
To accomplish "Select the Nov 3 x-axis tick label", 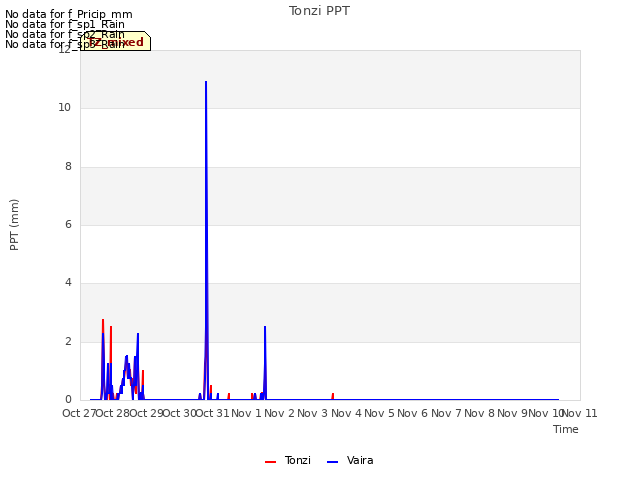I will coord(313,413).
